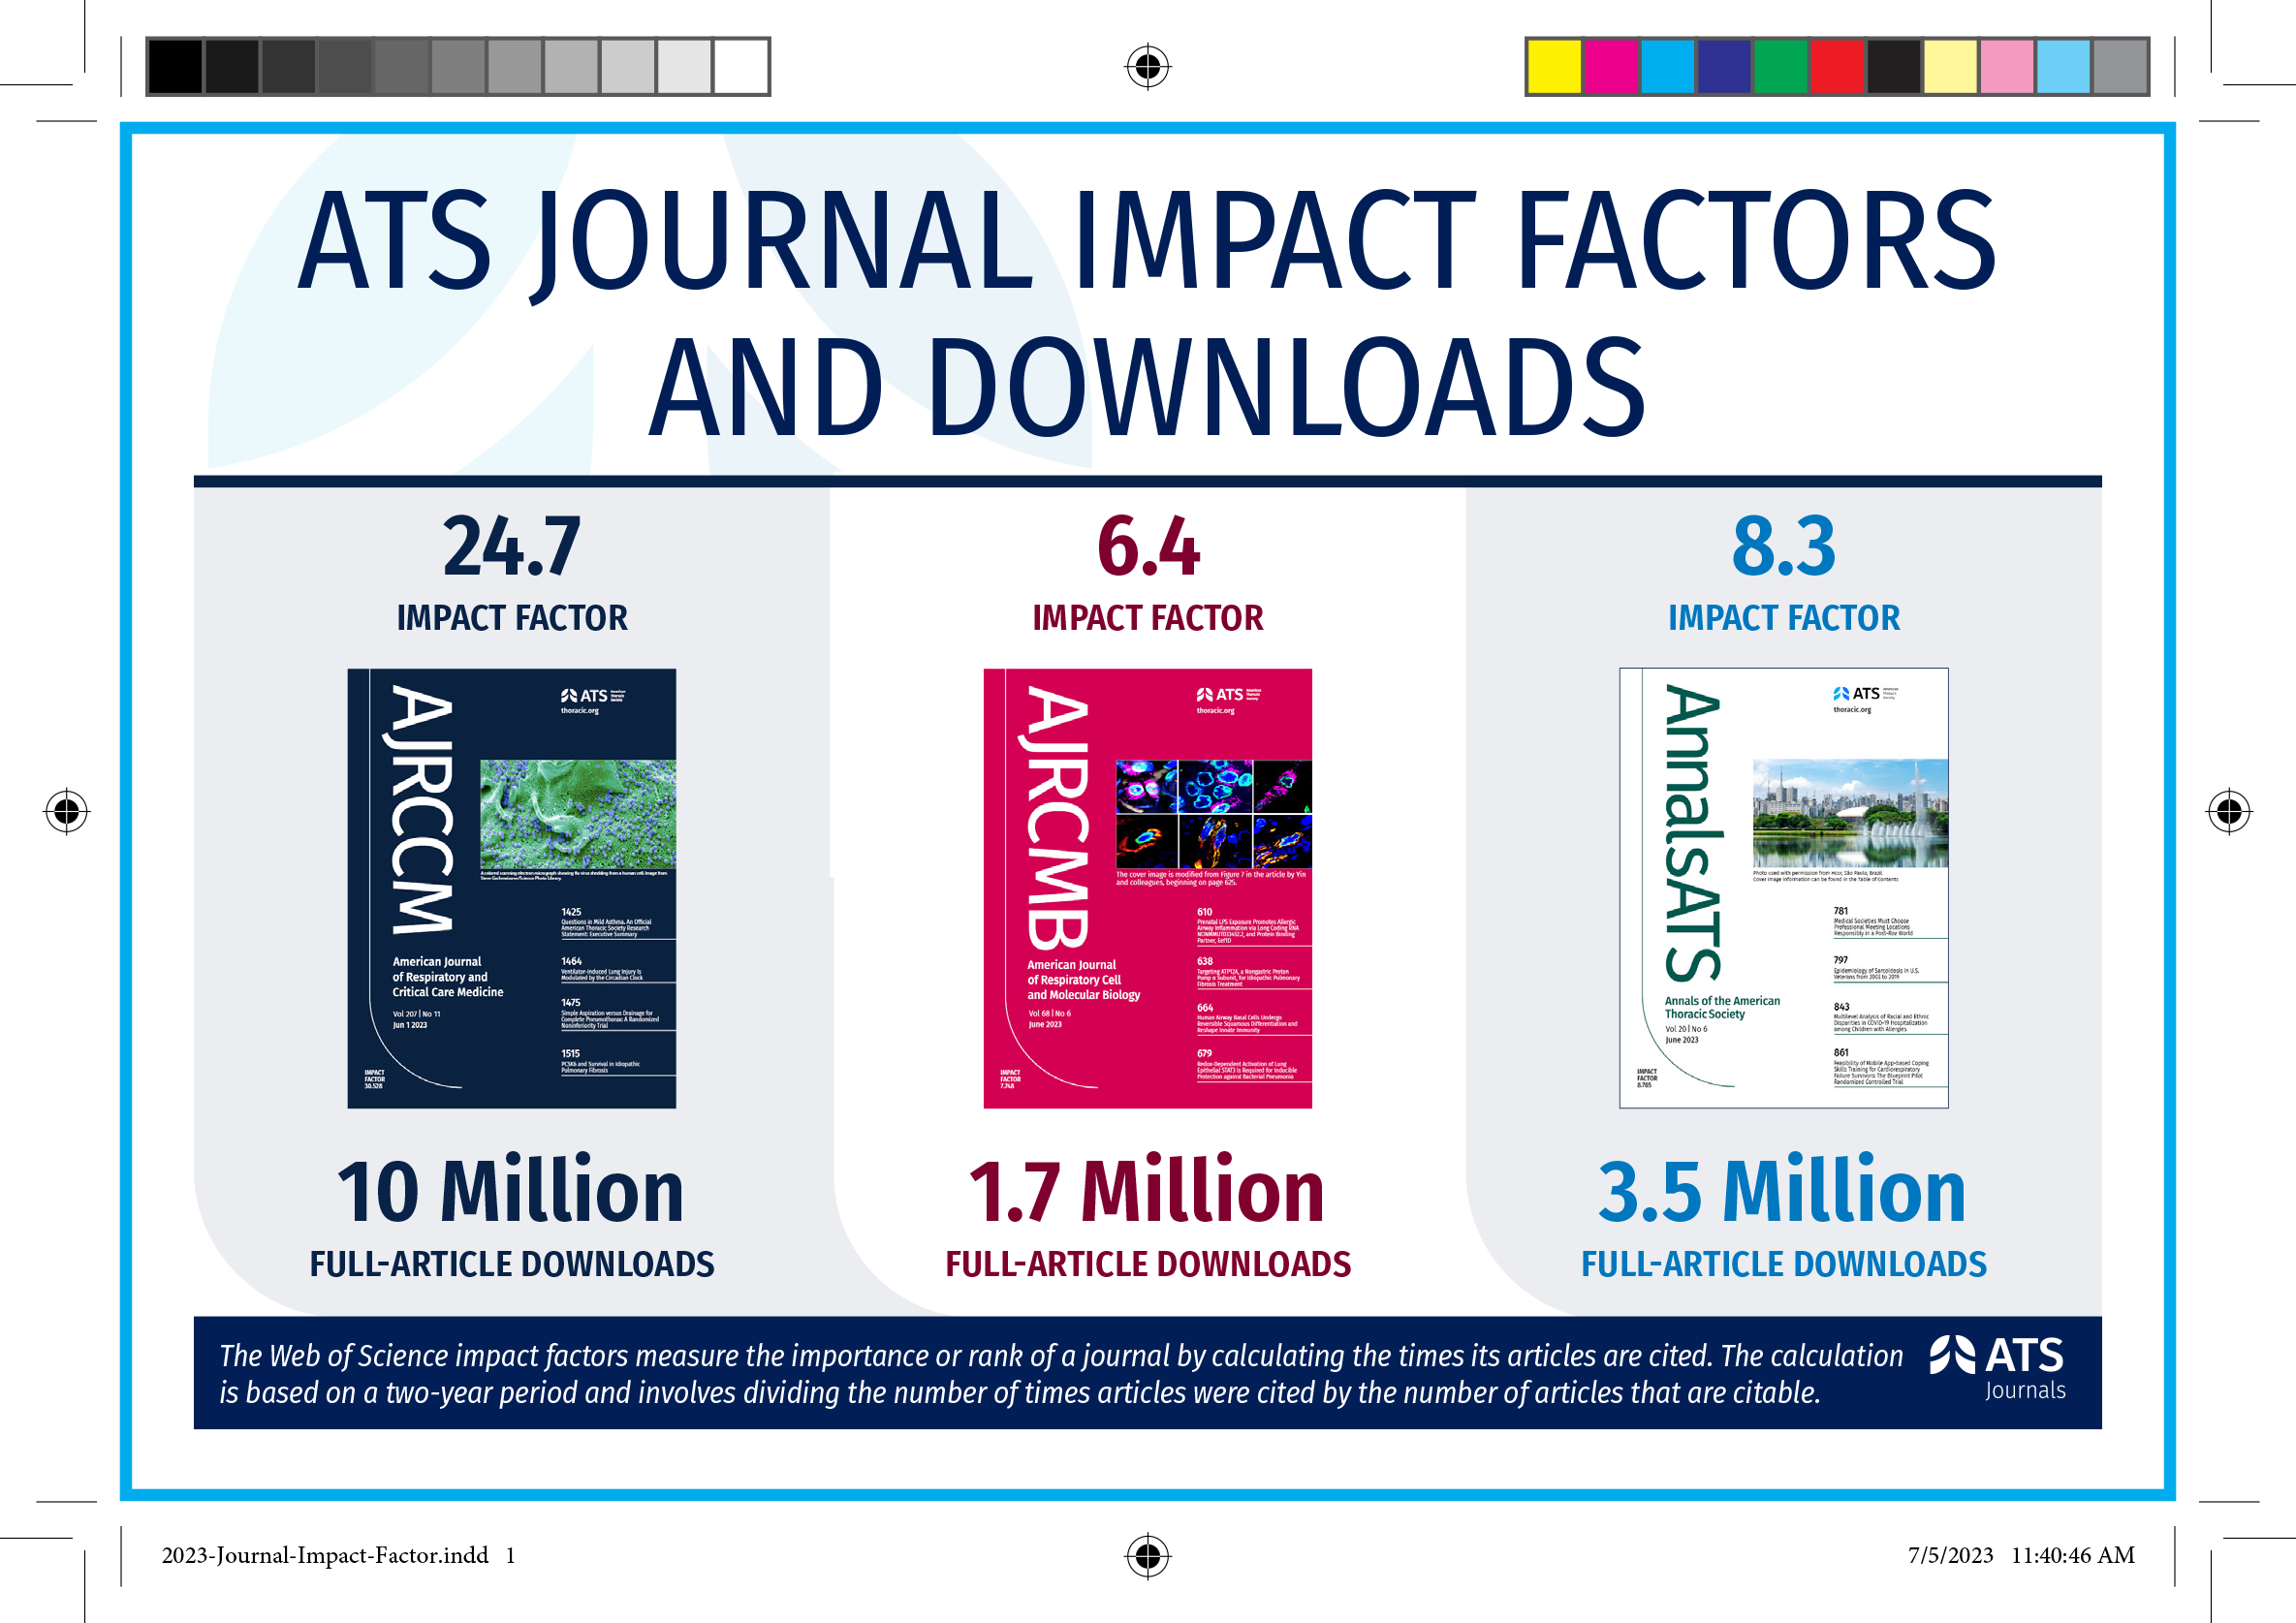
Task: Click the AJRCCM journal cover image
Action: (x=511, y=888)
